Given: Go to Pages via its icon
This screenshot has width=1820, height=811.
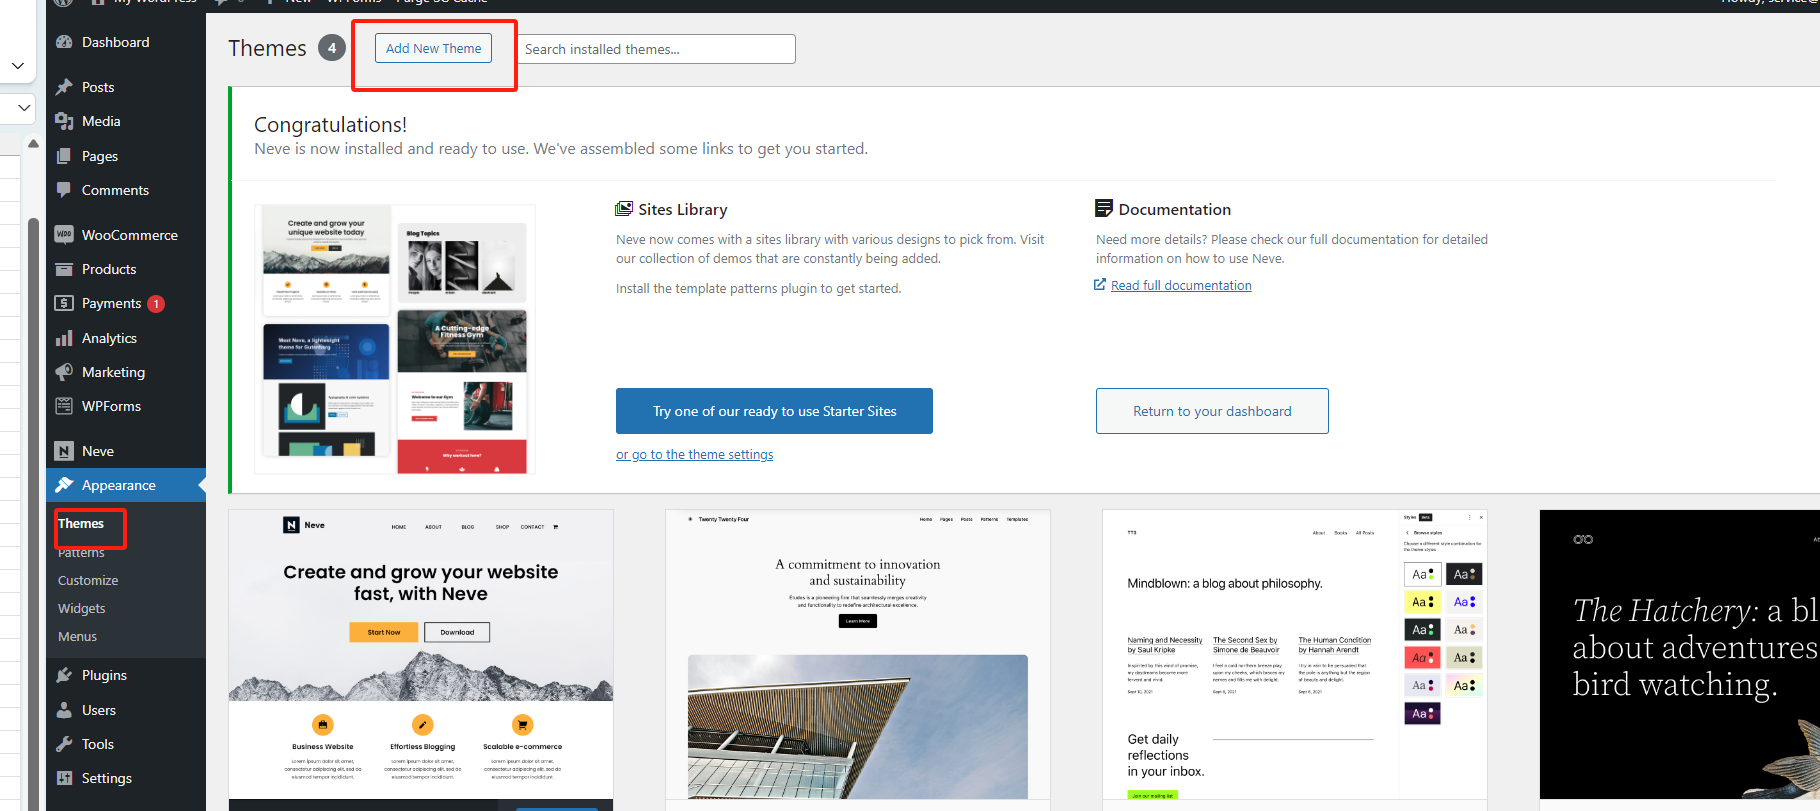Looking at the screenshot, I should tap(64, 156).
